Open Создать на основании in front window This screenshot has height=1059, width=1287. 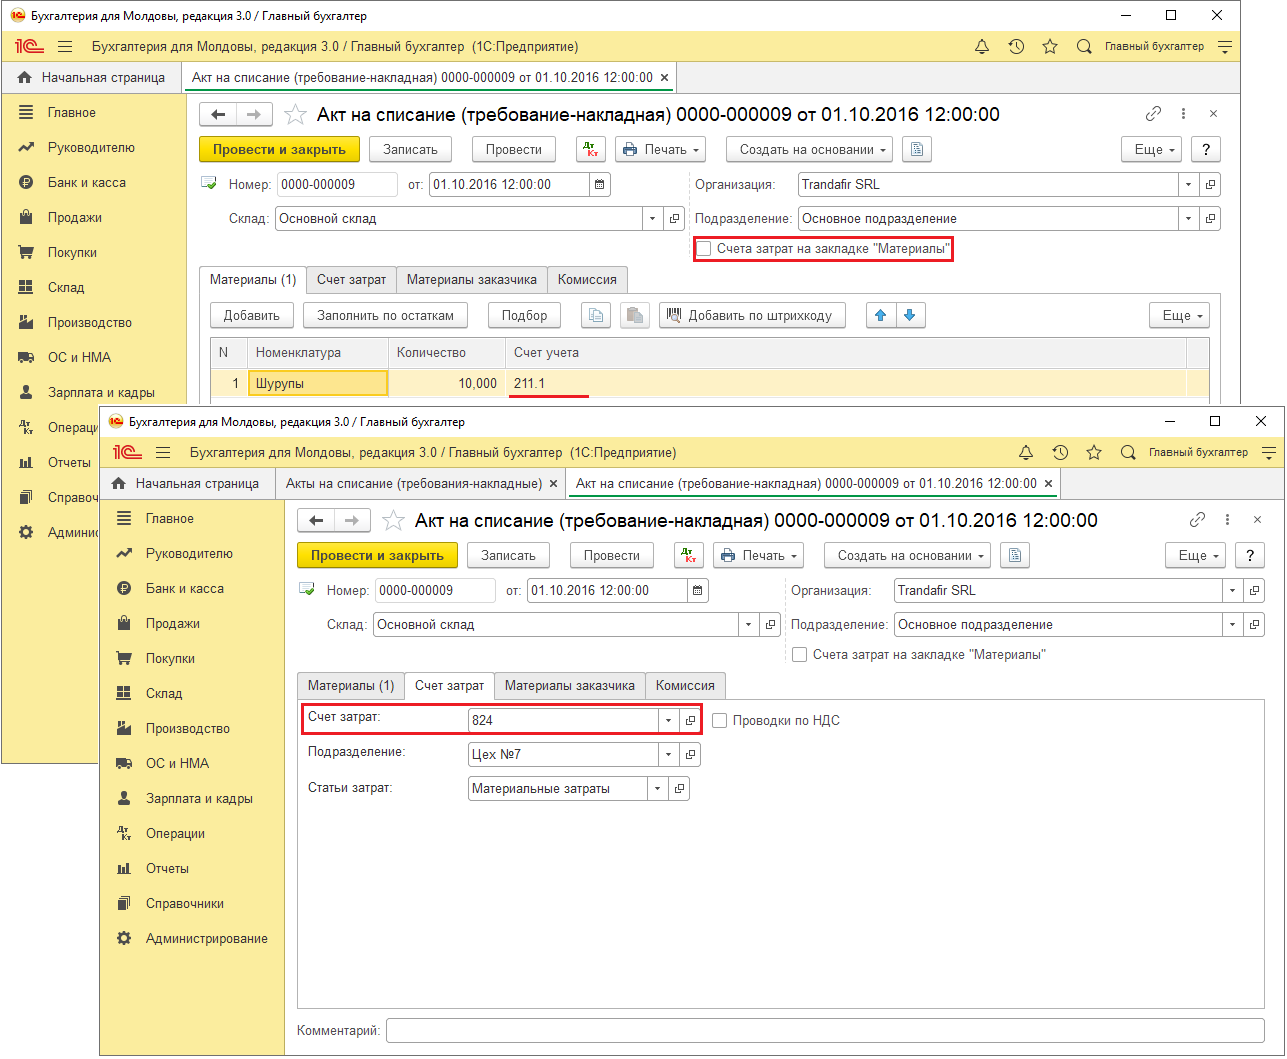pyautogui.click(x=907, y=555)
